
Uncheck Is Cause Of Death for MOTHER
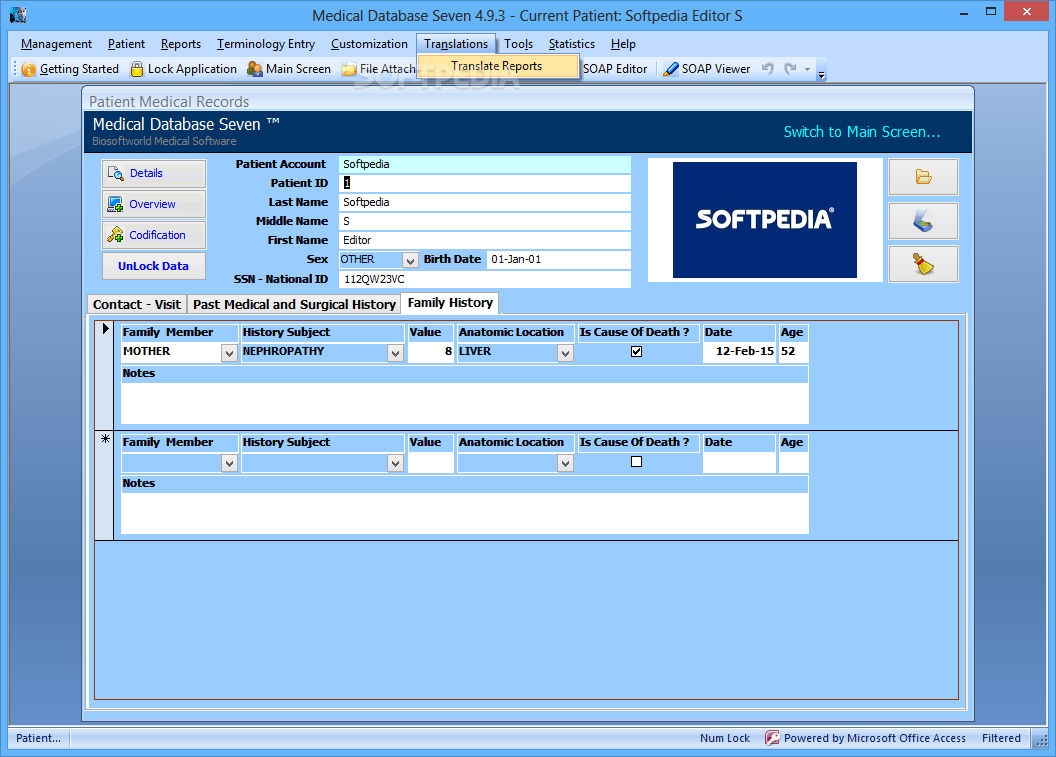point(636,352)
